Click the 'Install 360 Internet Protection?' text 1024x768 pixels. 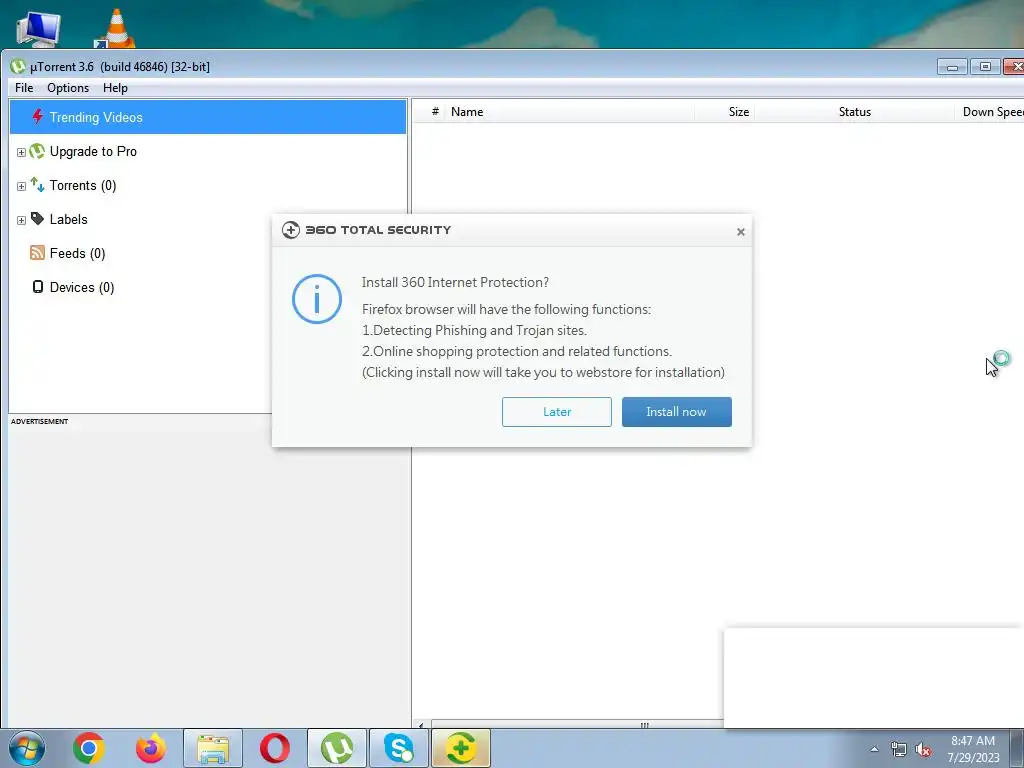pyautogui.click(x=455, y=282)
